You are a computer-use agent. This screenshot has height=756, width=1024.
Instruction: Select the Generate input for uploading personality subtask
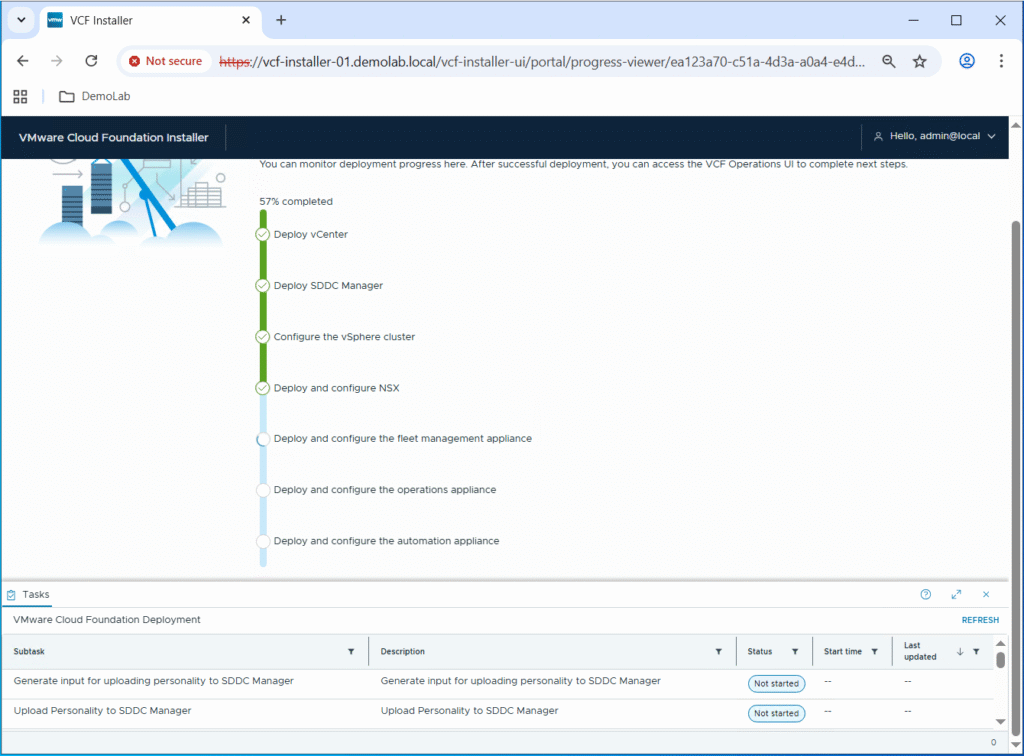point(153,681)
